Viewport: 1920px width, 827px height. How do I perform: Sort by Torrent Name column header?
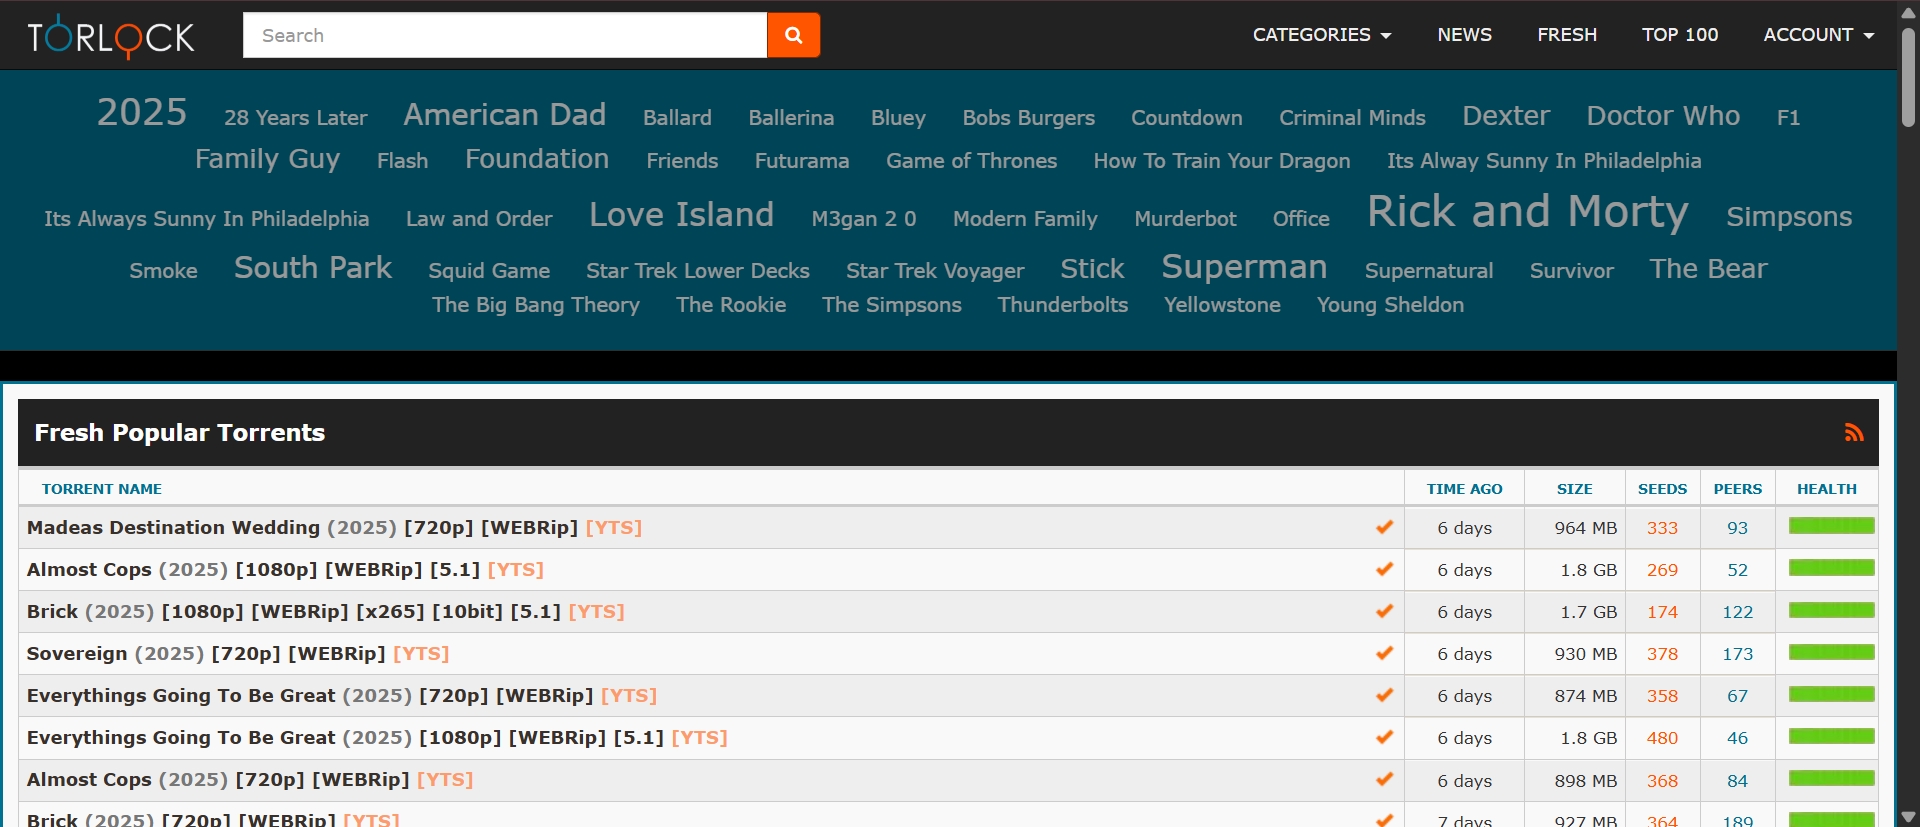coord(102,489)
